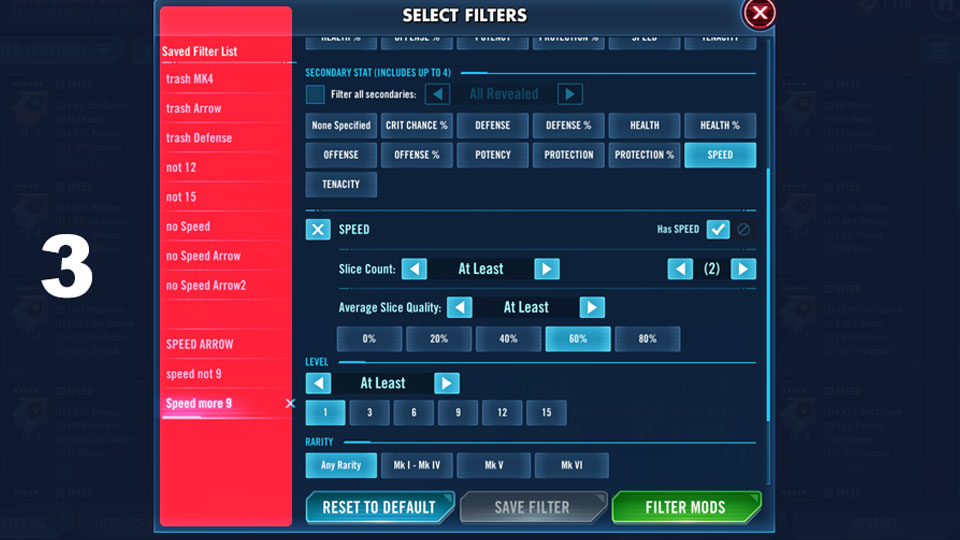Select Mk V rarity
The image size is (960, 540).
tap(494, 465)
